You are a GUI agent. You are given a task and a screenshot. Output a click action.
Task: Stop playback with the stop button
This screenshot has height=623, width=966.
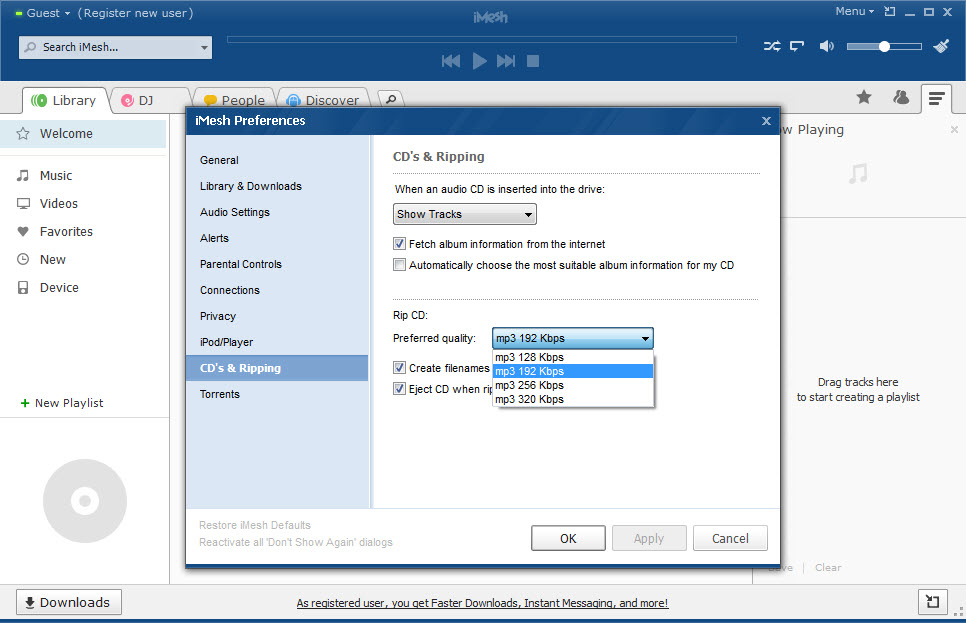coord(533,61)
